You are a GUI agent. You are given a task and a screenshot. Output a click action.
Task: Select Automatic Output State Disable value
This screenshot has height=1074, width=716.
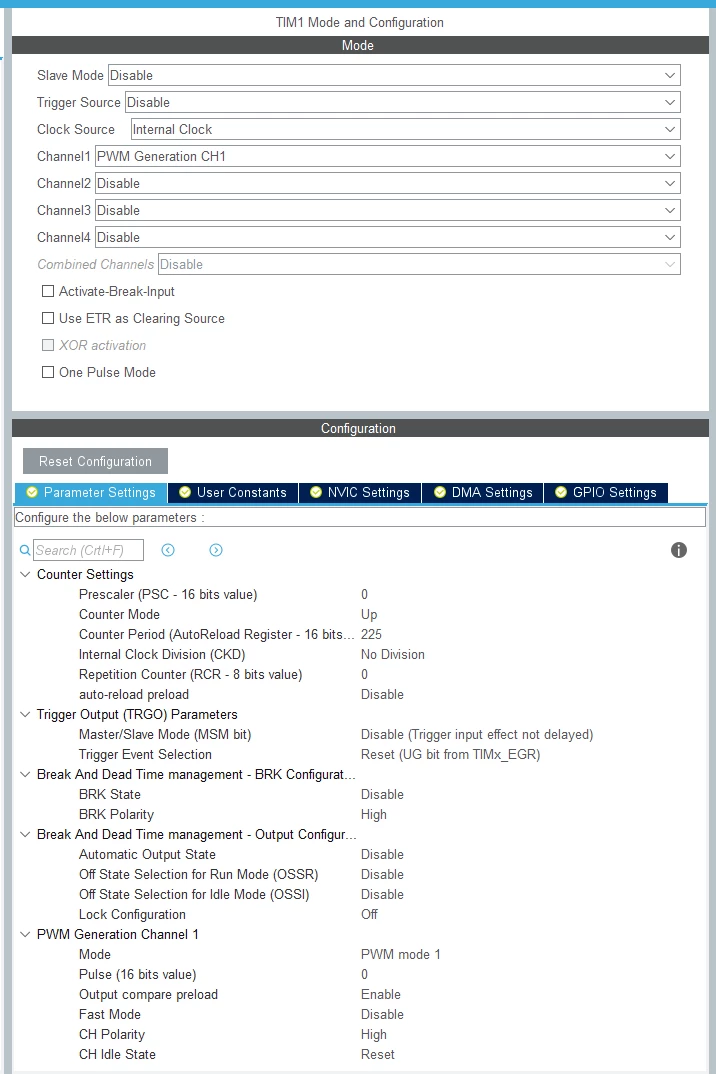(382, 854)
